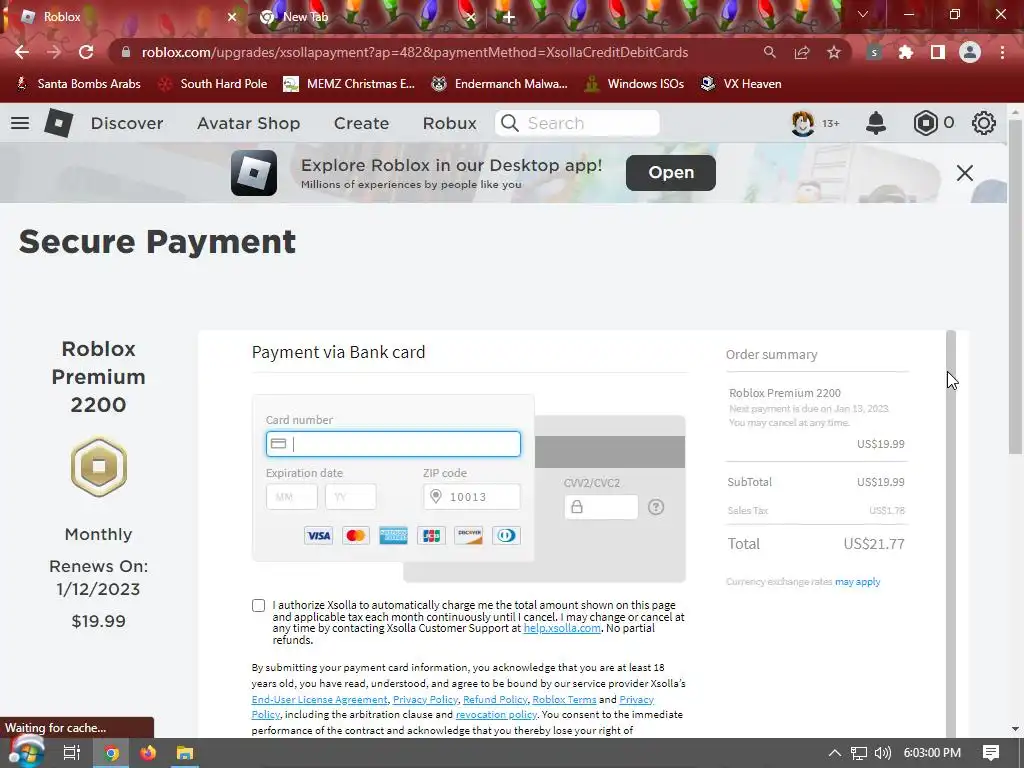The width and height of the screenshot is (1024, 768).
Task: Switch to the New Tab browser tab
Action: (366, 17)
